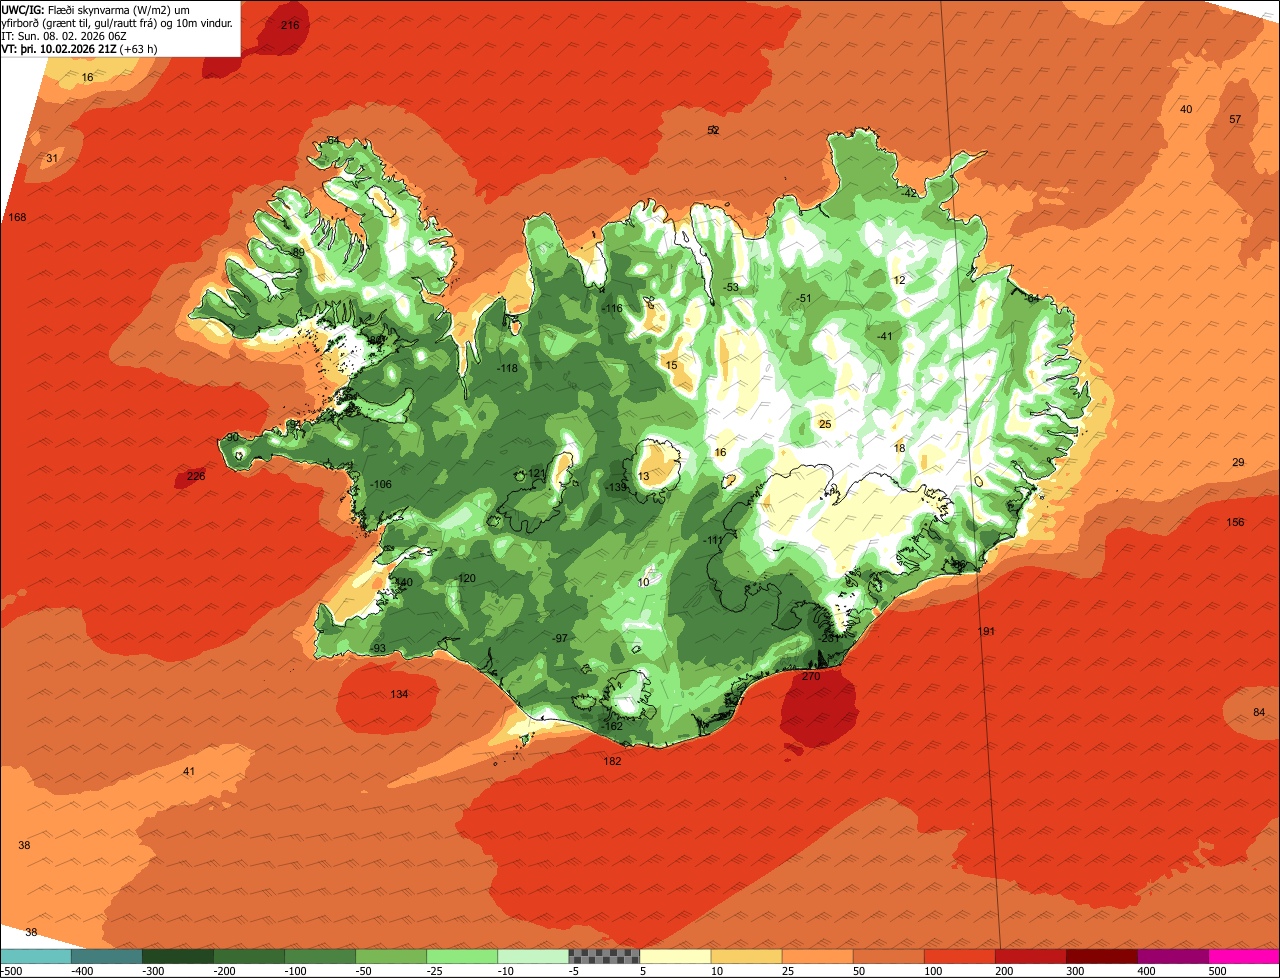Click the legend swatch between -25 and -10
1280x978 pixels.
[461, 956]
